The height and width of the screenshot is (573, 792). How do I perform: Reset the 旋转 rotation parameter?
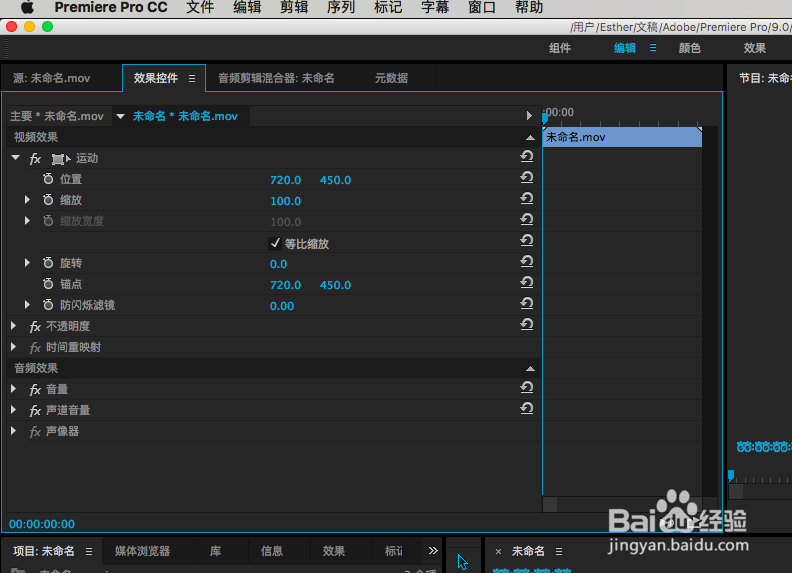tap(527, 262)
